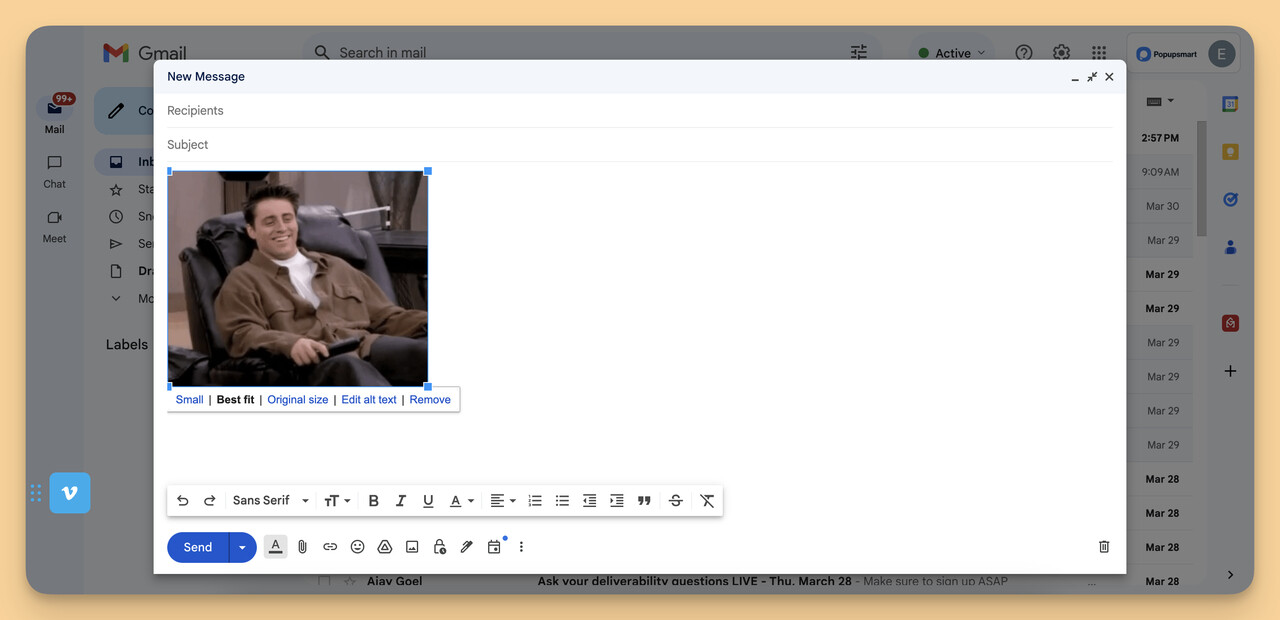Get add-ons with the plus icon
The height and width of the screenshot is (620, 1280).
(x=1230, y=371)
